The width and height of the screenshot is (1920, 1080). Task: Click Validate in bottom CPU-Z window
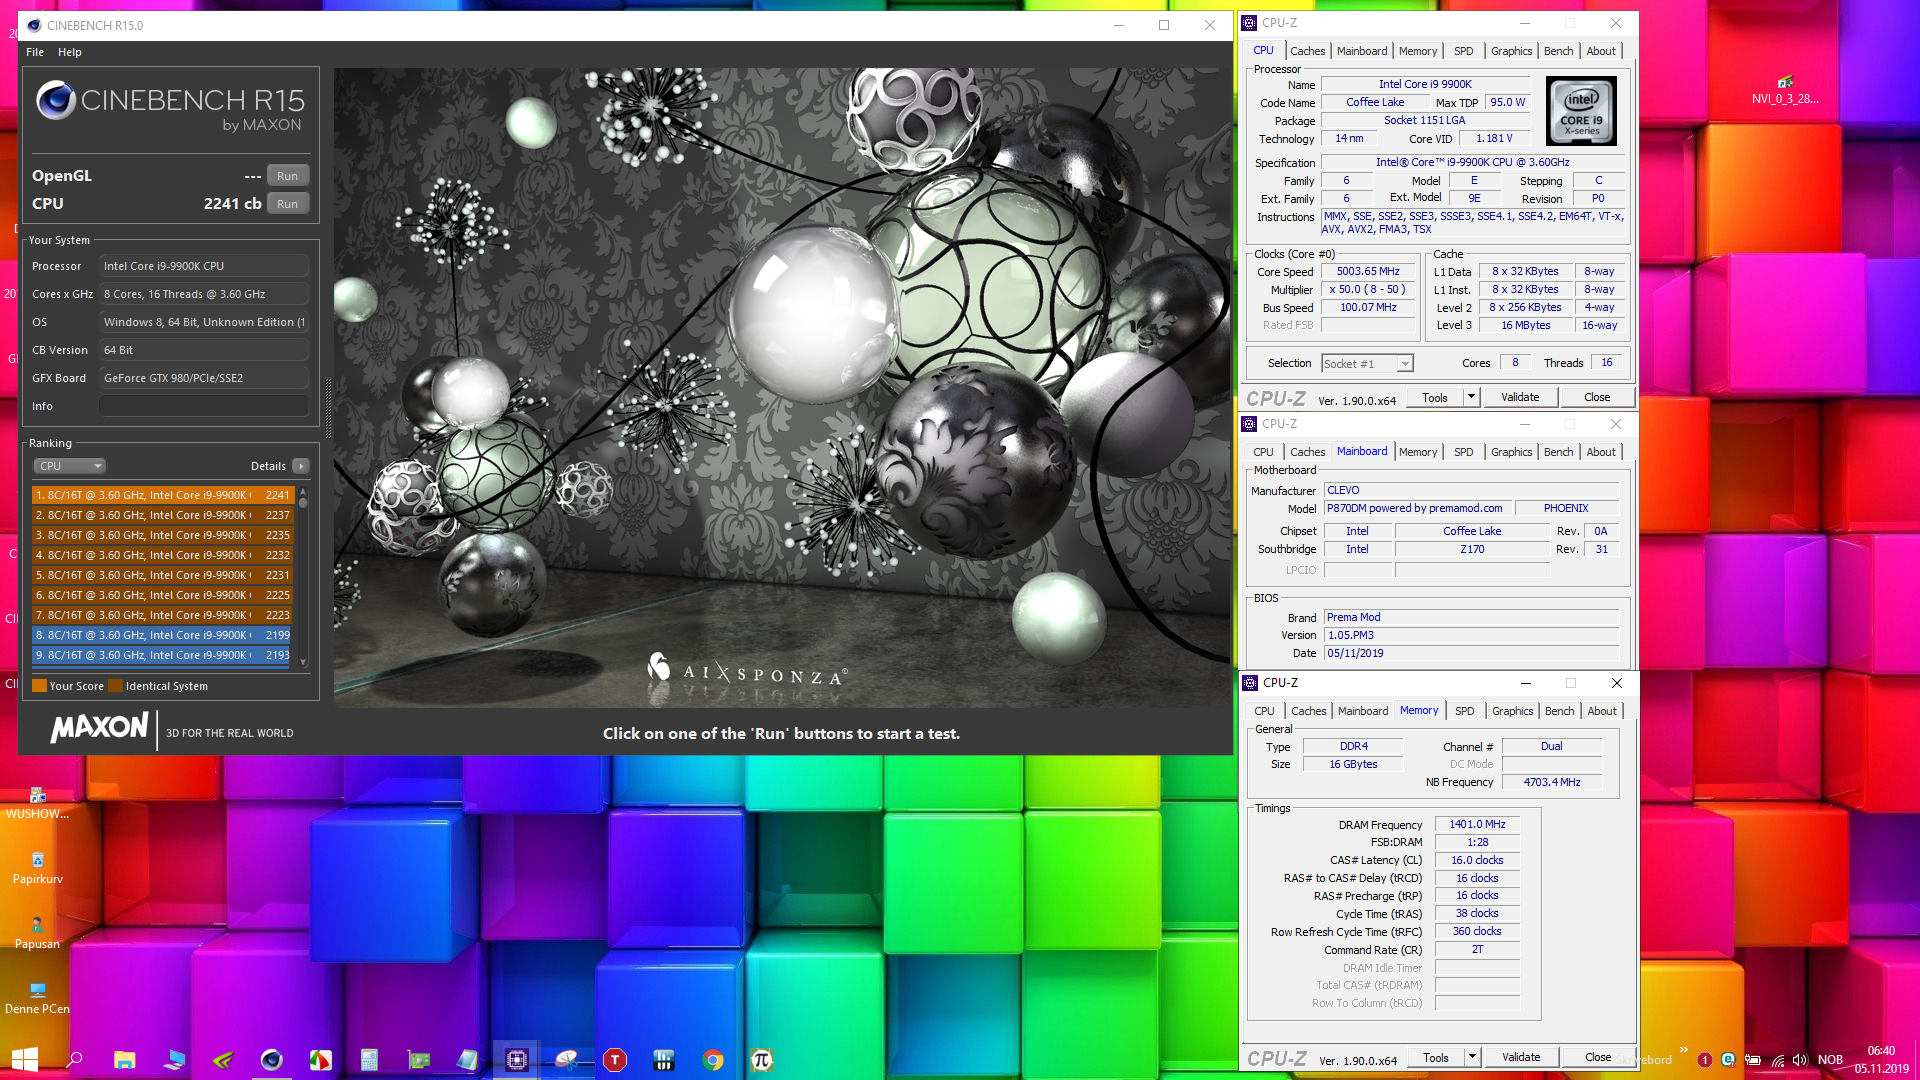pyautogui.click(x=1521, y=1058)
